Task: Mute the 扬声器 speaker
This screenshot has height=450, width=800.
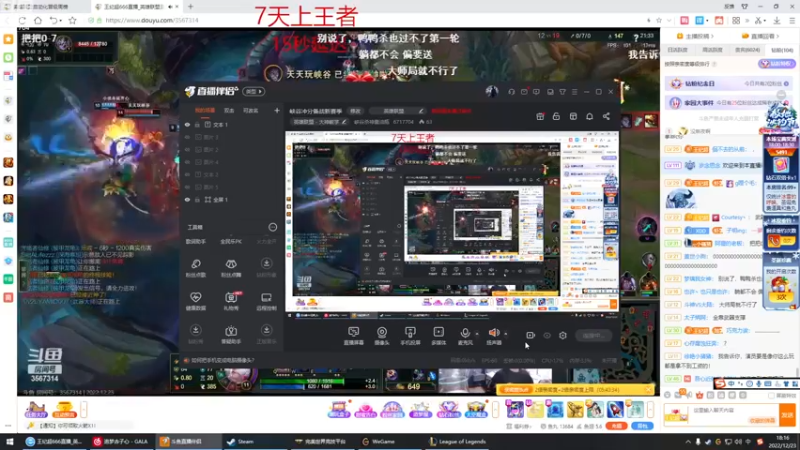Action: point(494,336)
